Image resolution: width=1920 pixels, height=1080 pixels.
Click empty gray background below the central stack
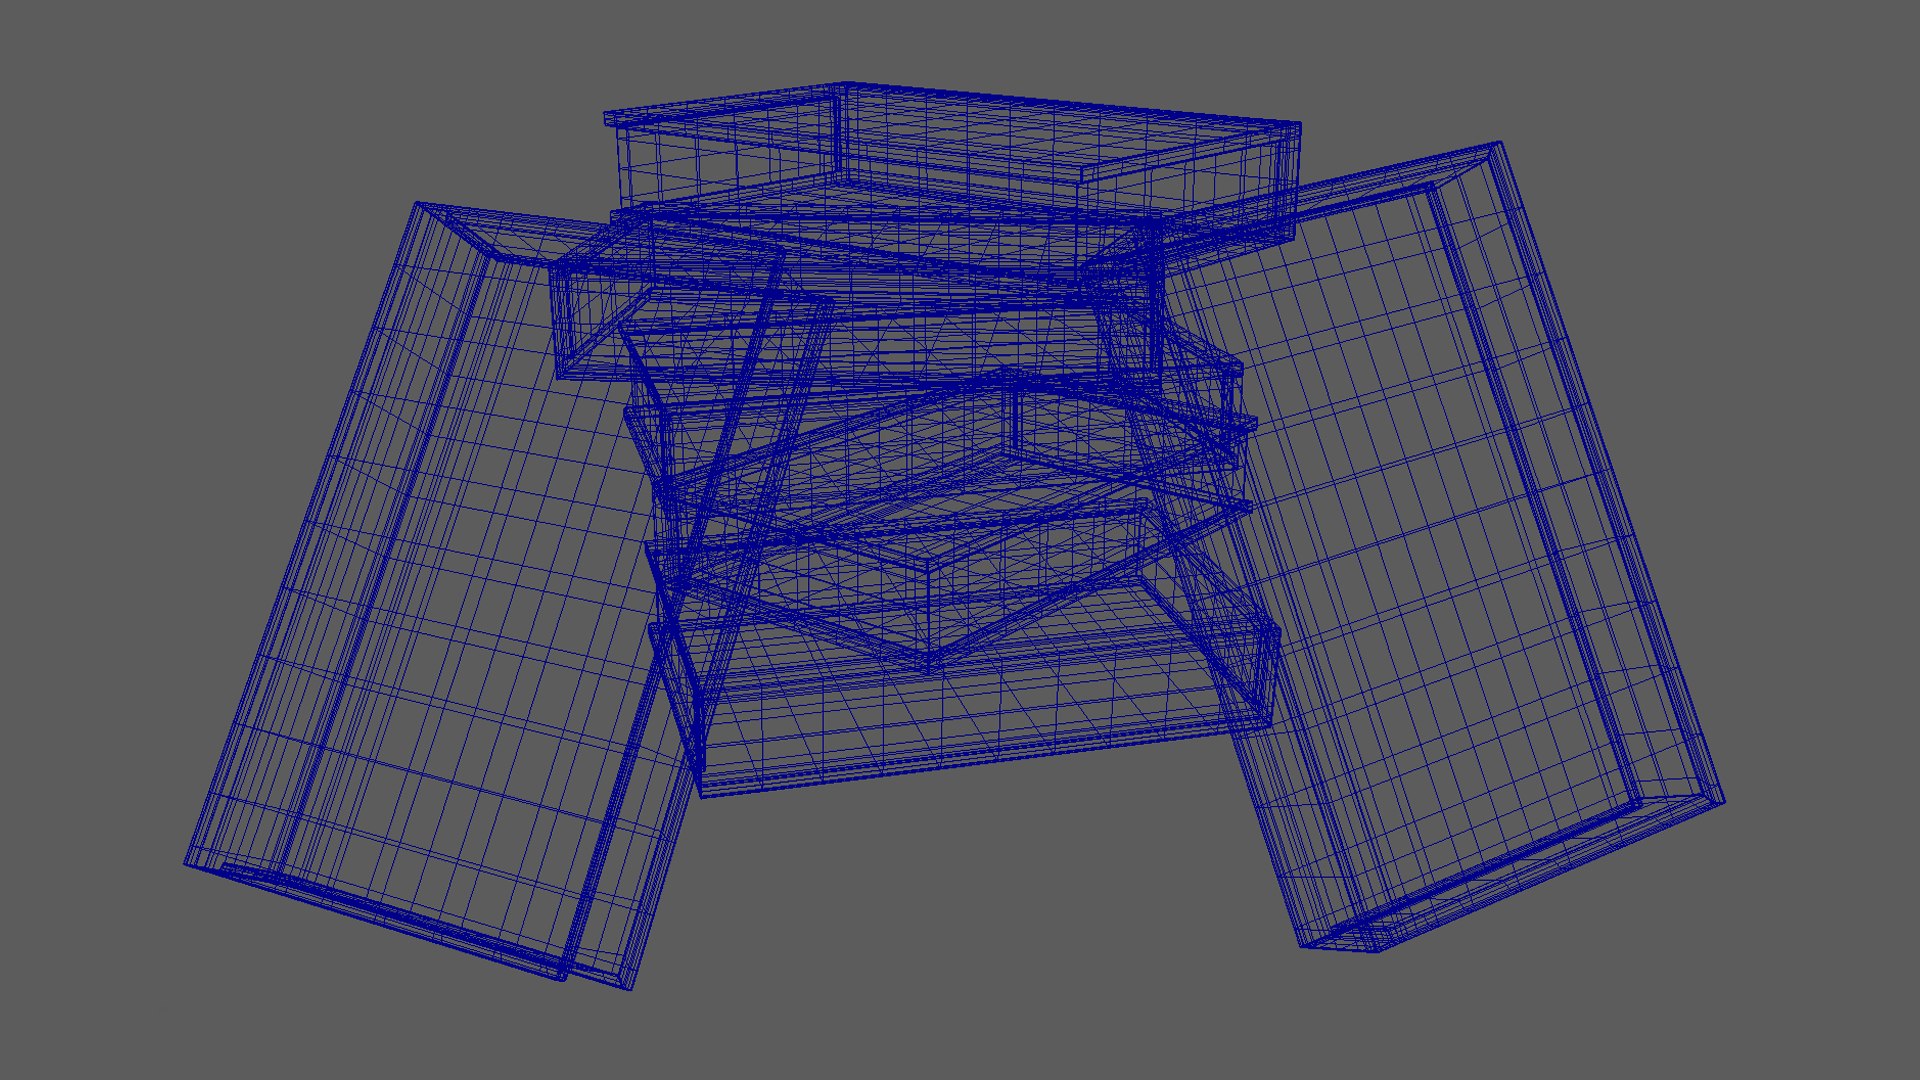click(x=960, y=920)
